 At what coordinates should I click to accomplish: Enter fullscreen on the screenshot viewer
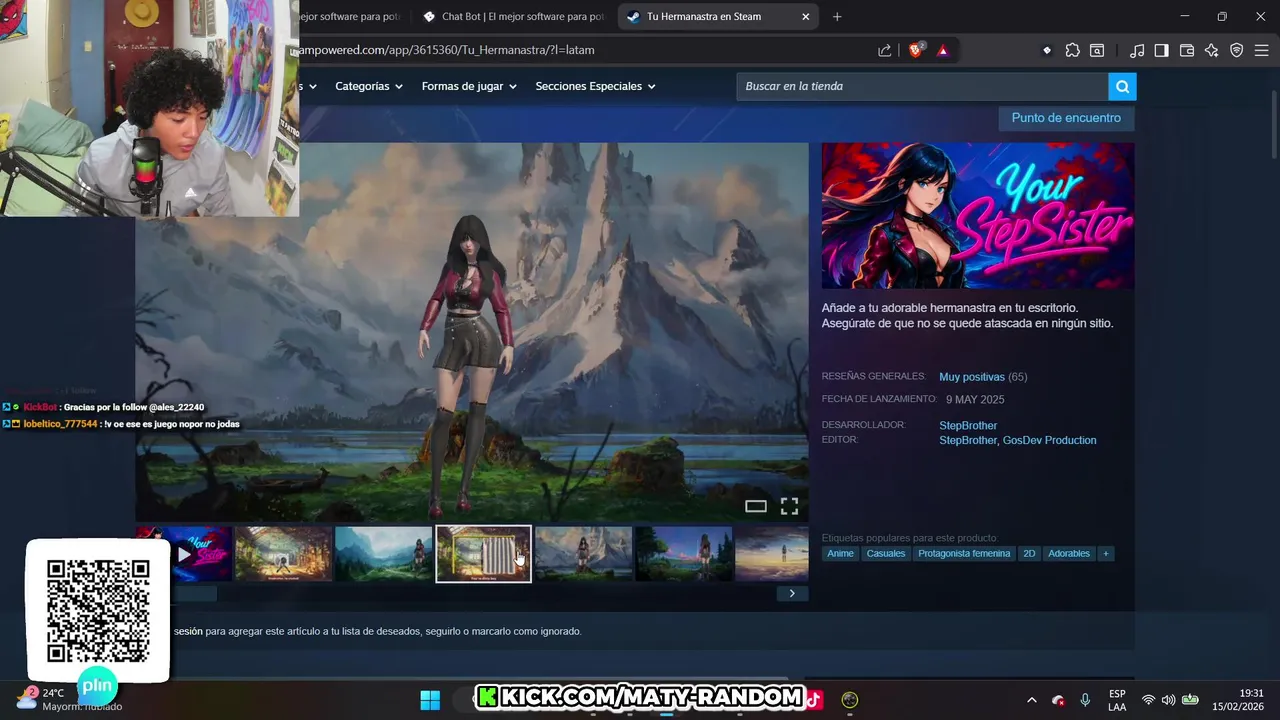pyautogui.click(x=789, y=506)
